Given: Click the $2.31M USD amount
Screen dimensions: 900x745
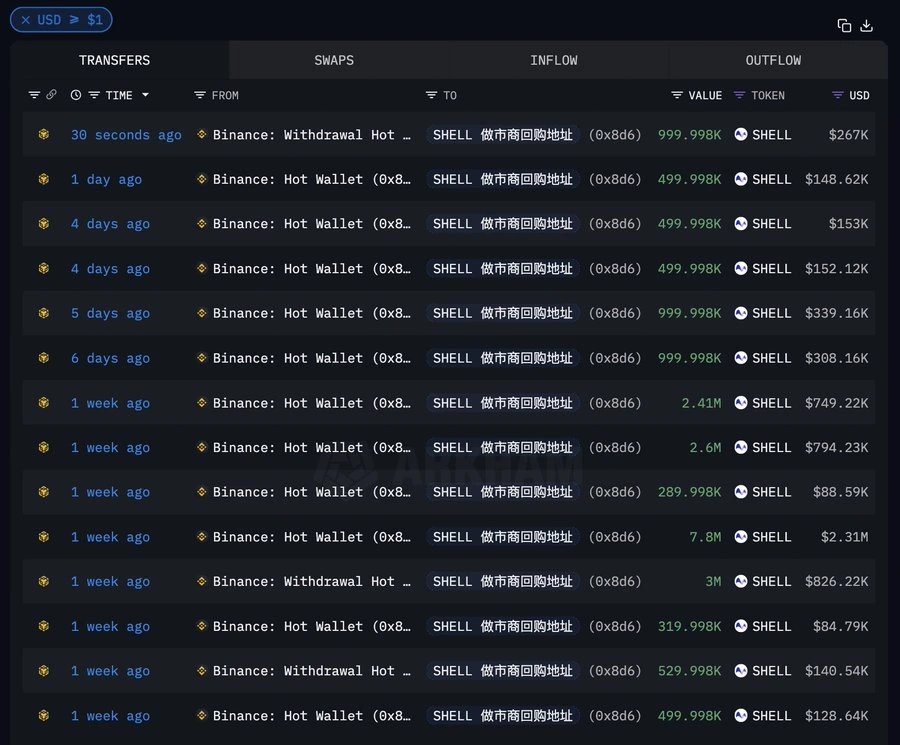Looking at the screenshot, I should (844, 537).
